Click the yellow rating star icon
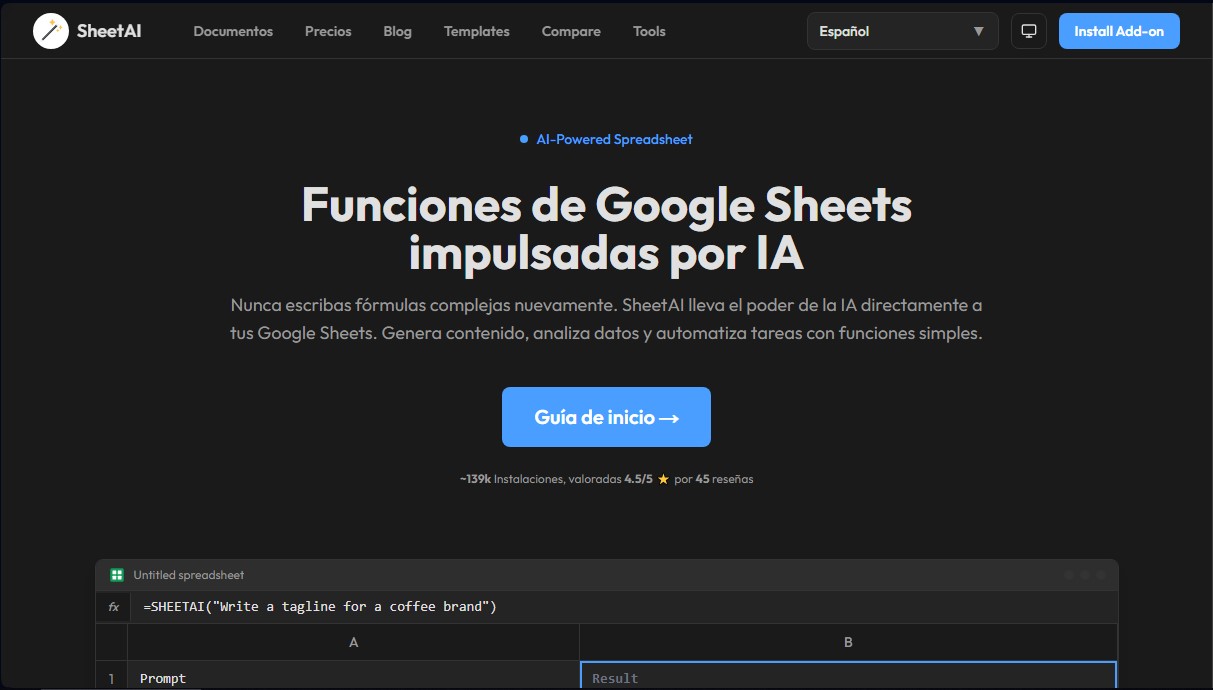Screen dimensions: 1213x690 (663, 479)
